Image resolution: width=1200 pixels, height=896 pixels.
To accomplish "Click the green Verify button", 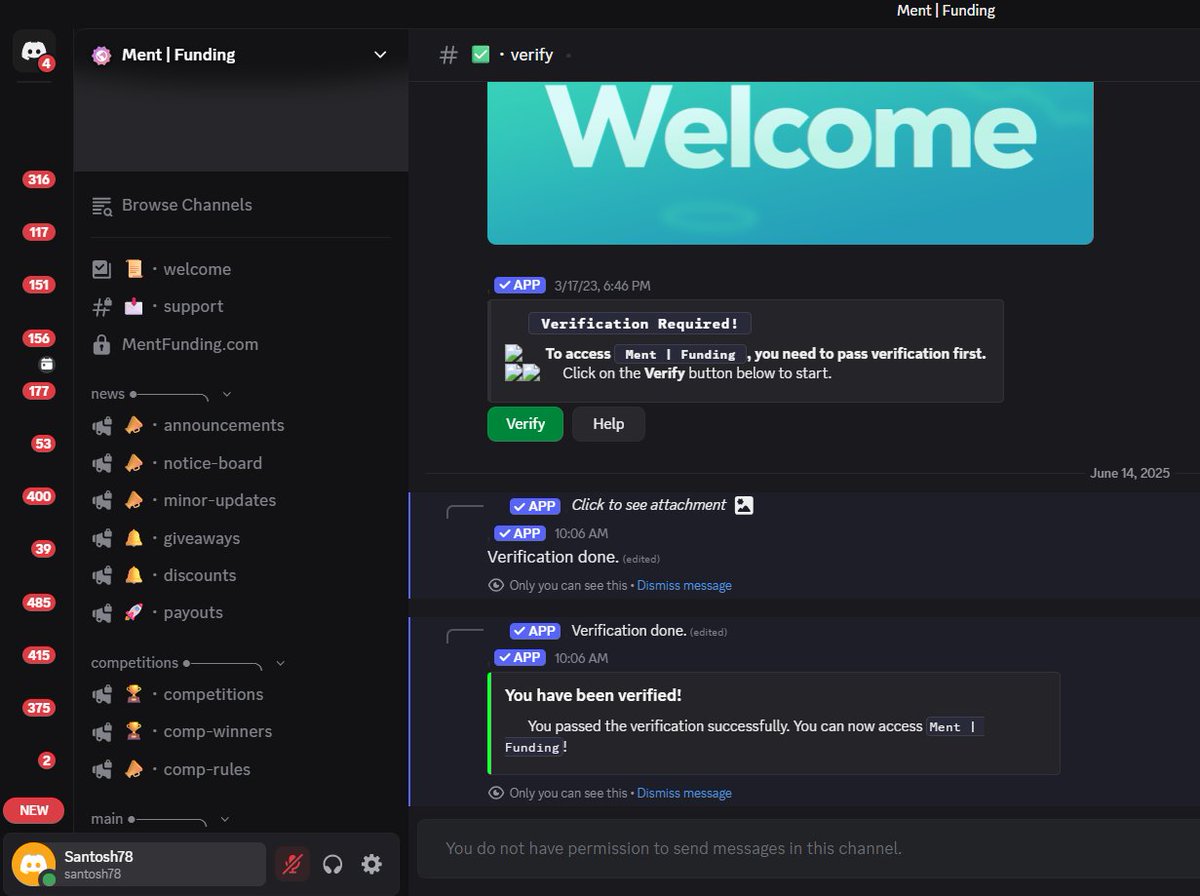I will [x=525, y=424].
